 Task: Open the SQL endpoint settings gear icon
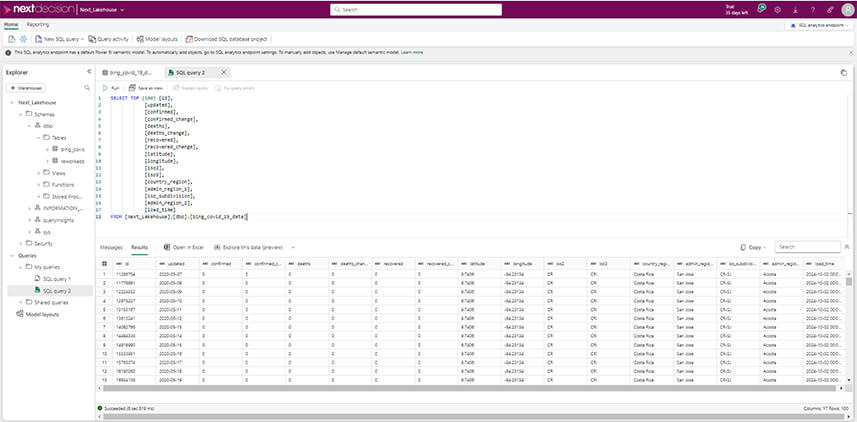[x=24, y=39]
